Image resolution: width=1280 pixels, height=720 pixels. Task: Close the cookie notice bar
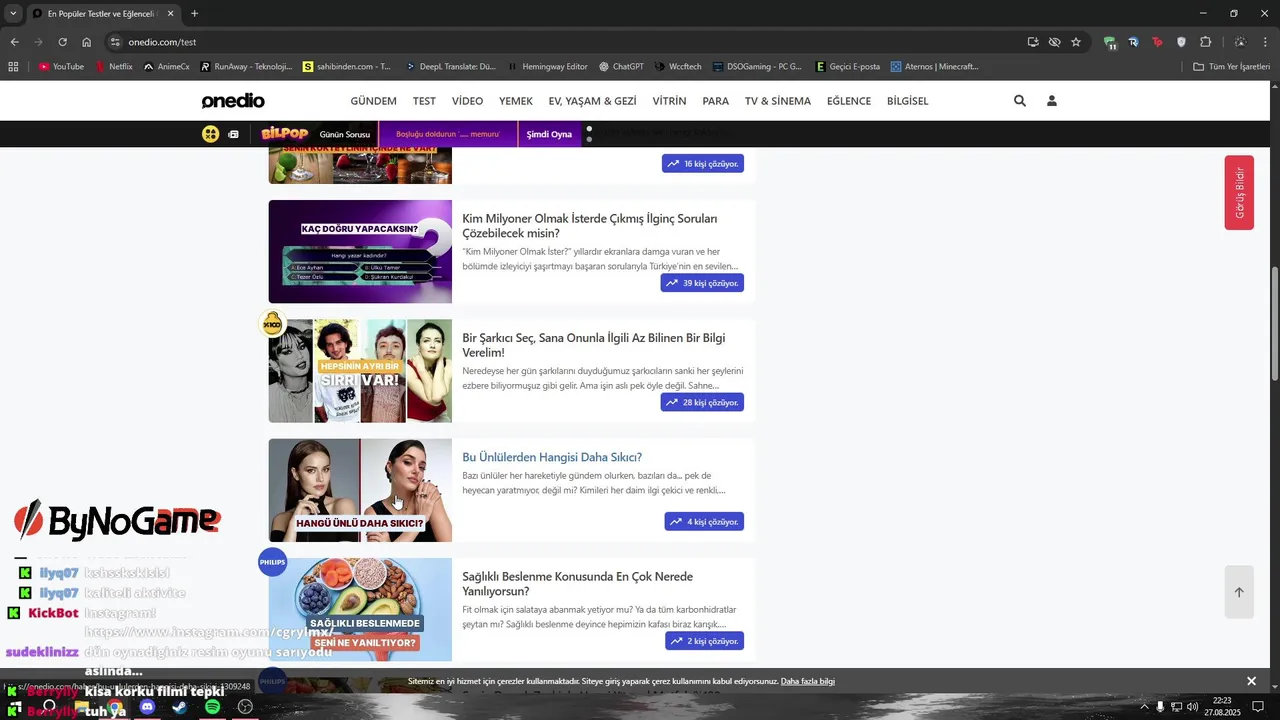click(1251, 681)
